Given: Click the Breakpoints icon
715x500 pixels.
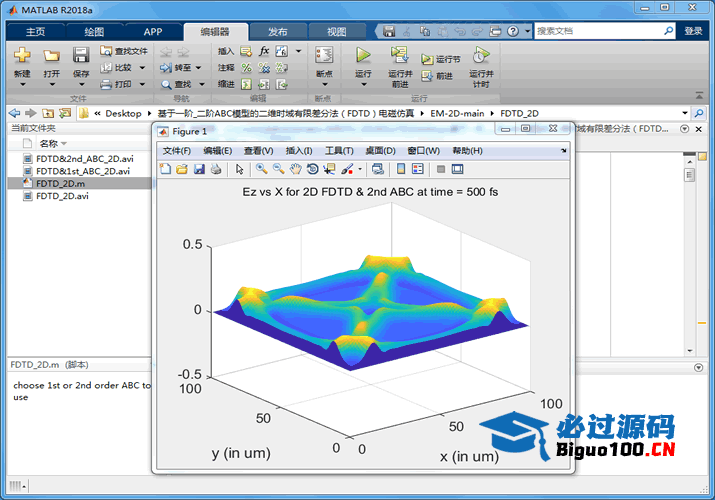Looking at the screenshot, I should click(x=324, y=55).
